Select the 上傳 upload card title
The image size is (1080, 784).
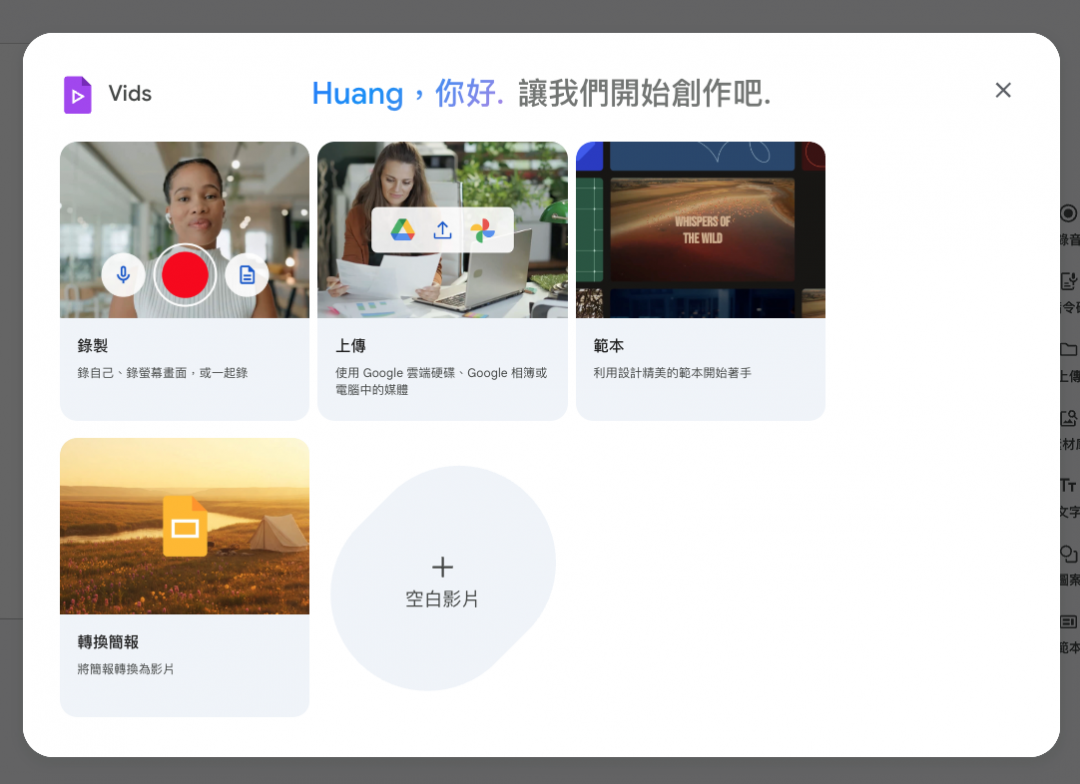(351, 346)
